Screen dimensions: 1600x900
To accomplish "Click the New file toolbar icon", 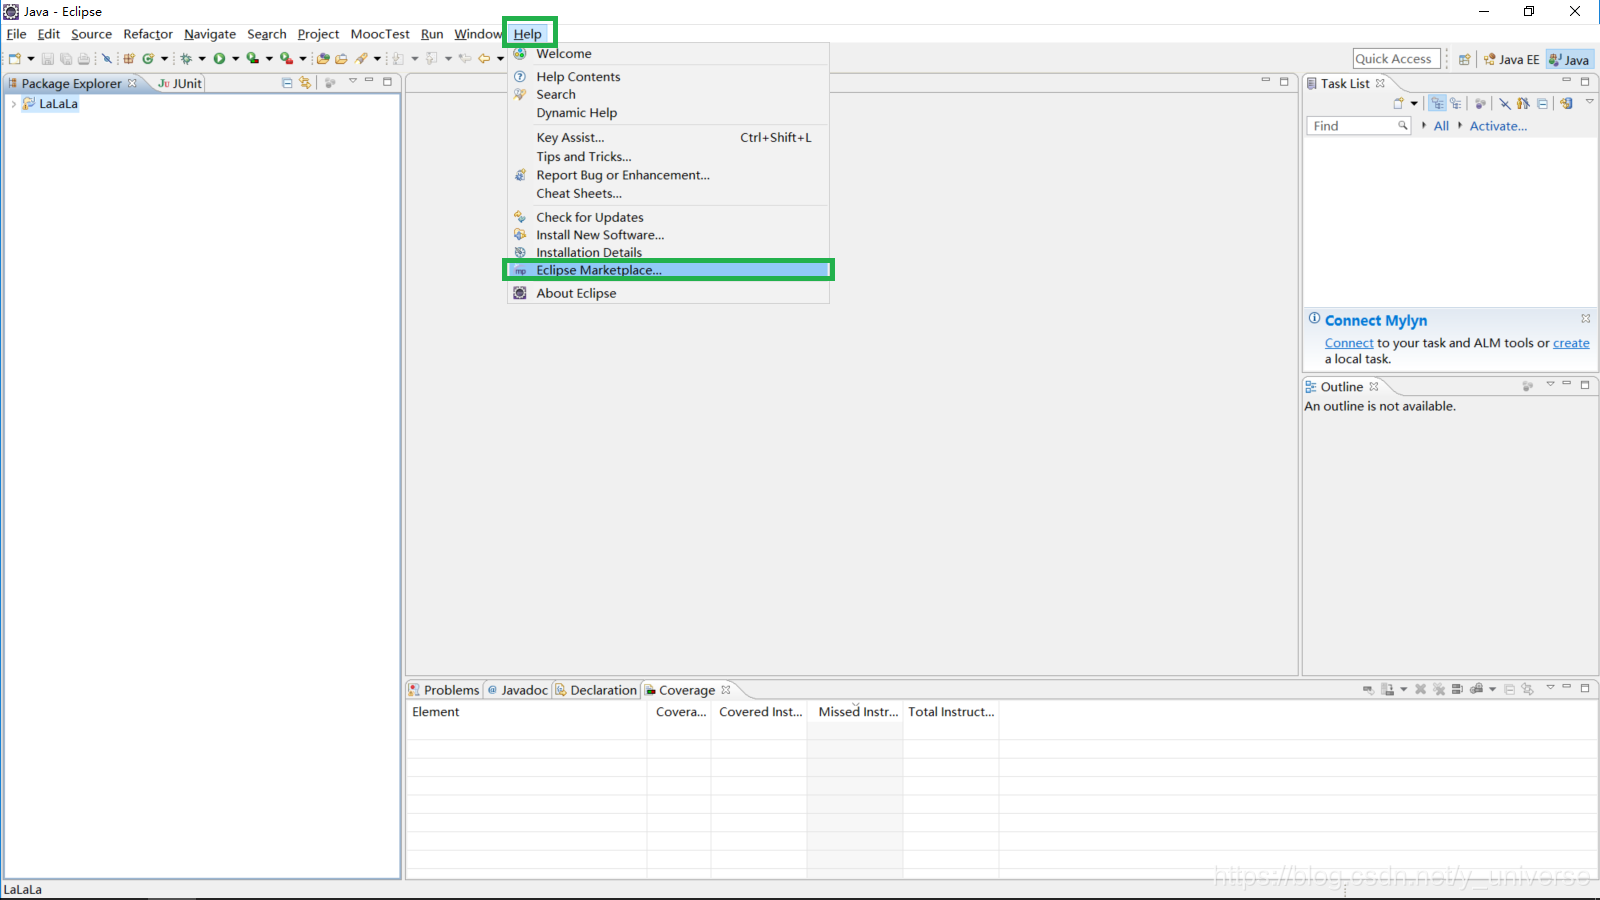I will point(14,59).
